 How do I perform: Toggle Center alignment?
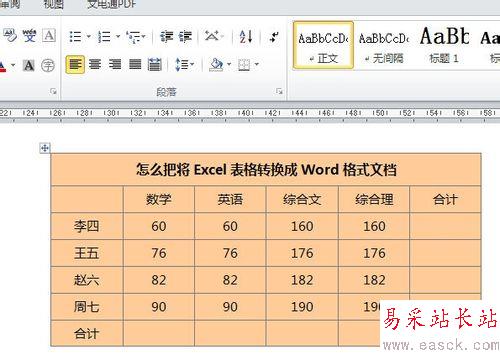(95, 64)
